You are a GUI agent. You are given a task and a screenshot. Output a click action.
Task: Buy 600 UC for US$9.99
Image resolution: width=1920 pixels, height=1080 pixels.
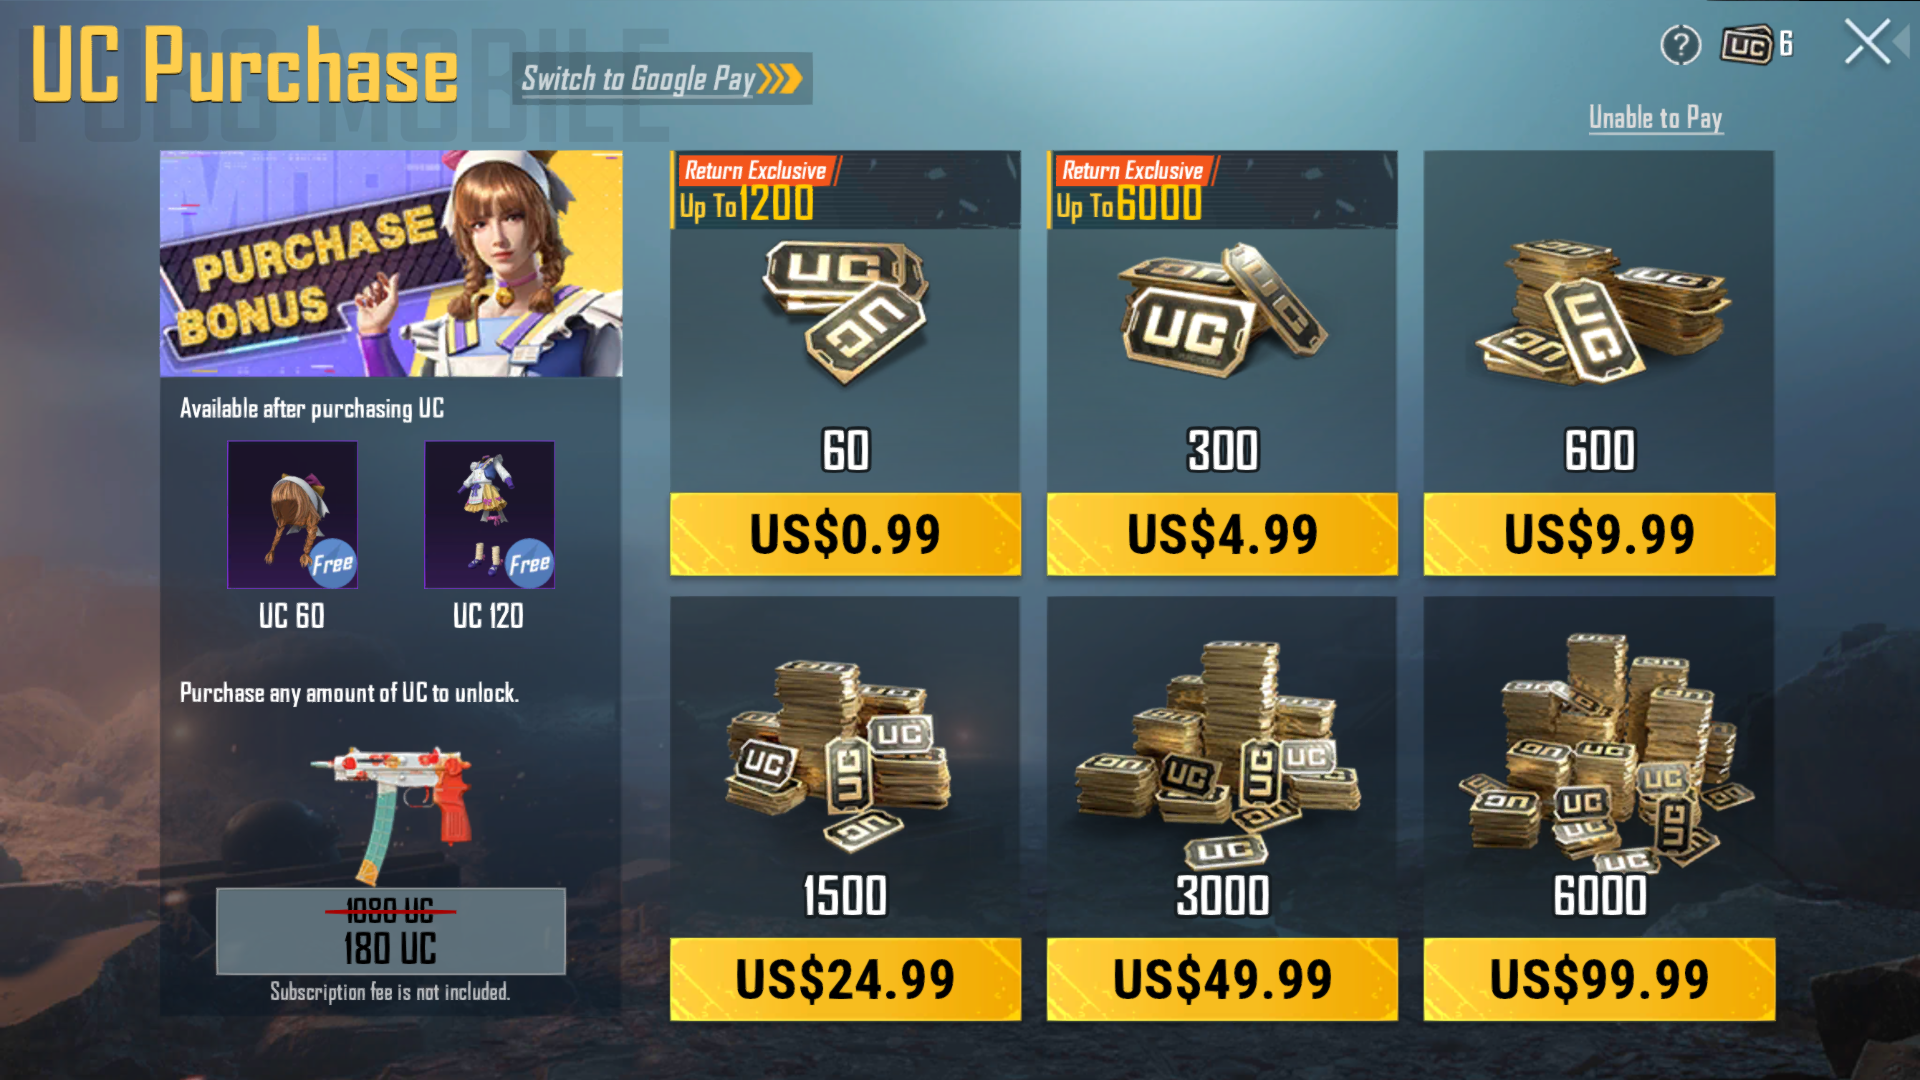pyautogui.click(x=1599, y=534)
